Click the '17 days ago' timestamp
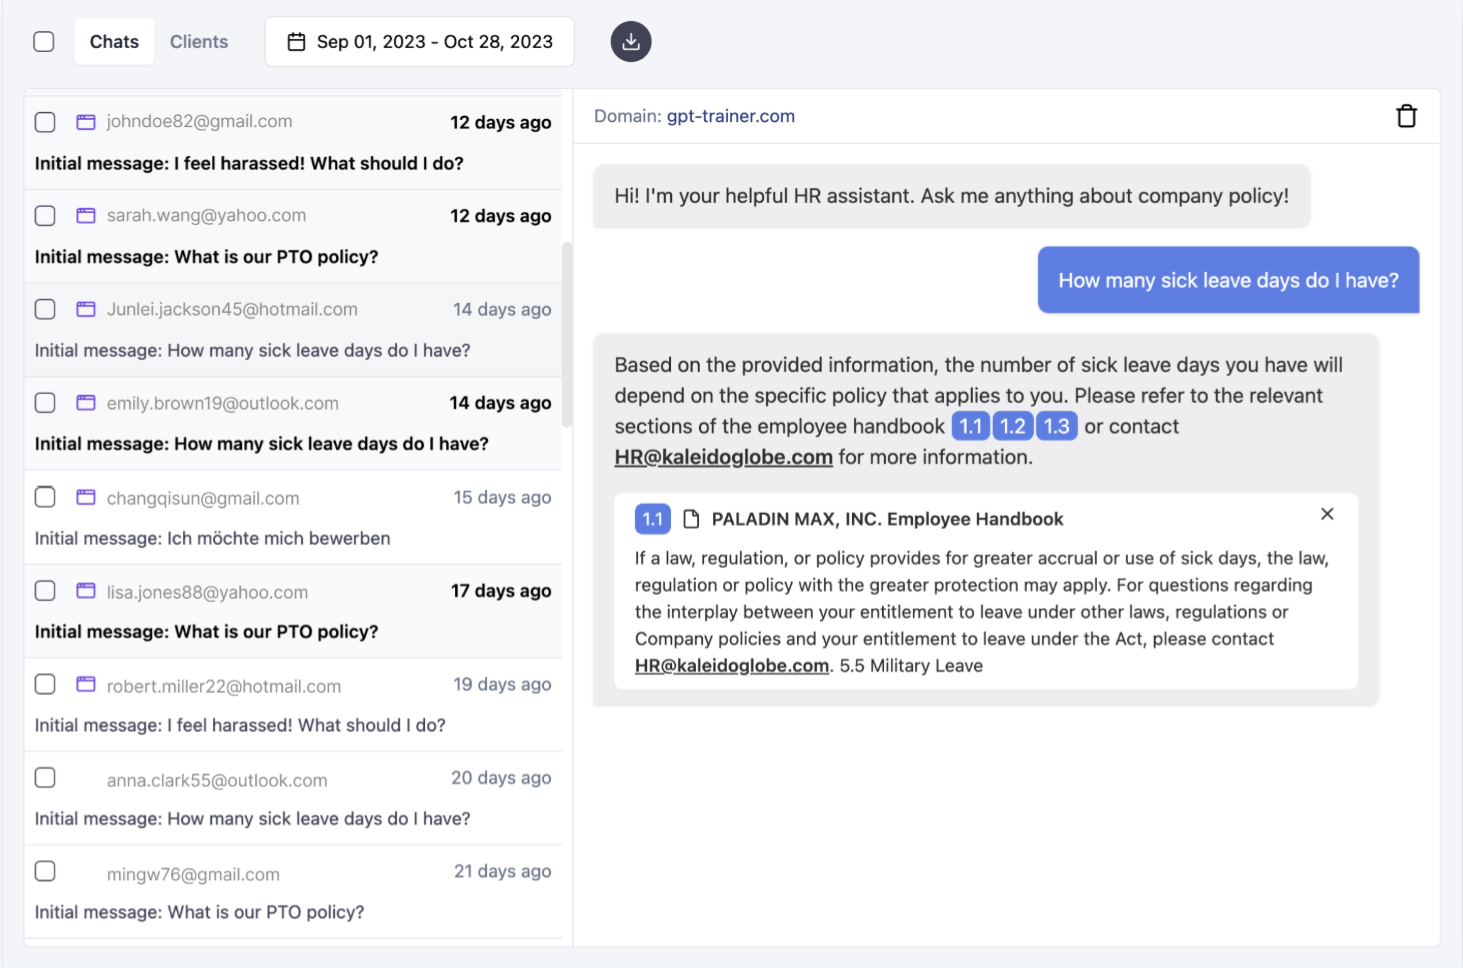 point(501,591)
